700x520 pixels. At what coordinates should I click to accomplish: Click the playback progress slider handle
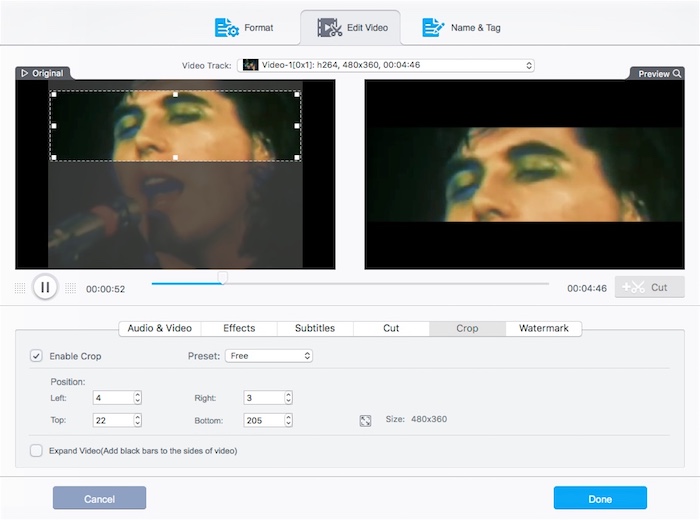click(222, 278)
